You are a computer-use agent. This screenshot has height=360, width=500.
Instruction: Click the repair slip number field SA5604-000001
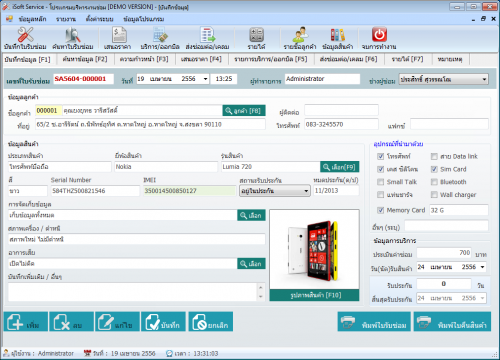[83, 79]
